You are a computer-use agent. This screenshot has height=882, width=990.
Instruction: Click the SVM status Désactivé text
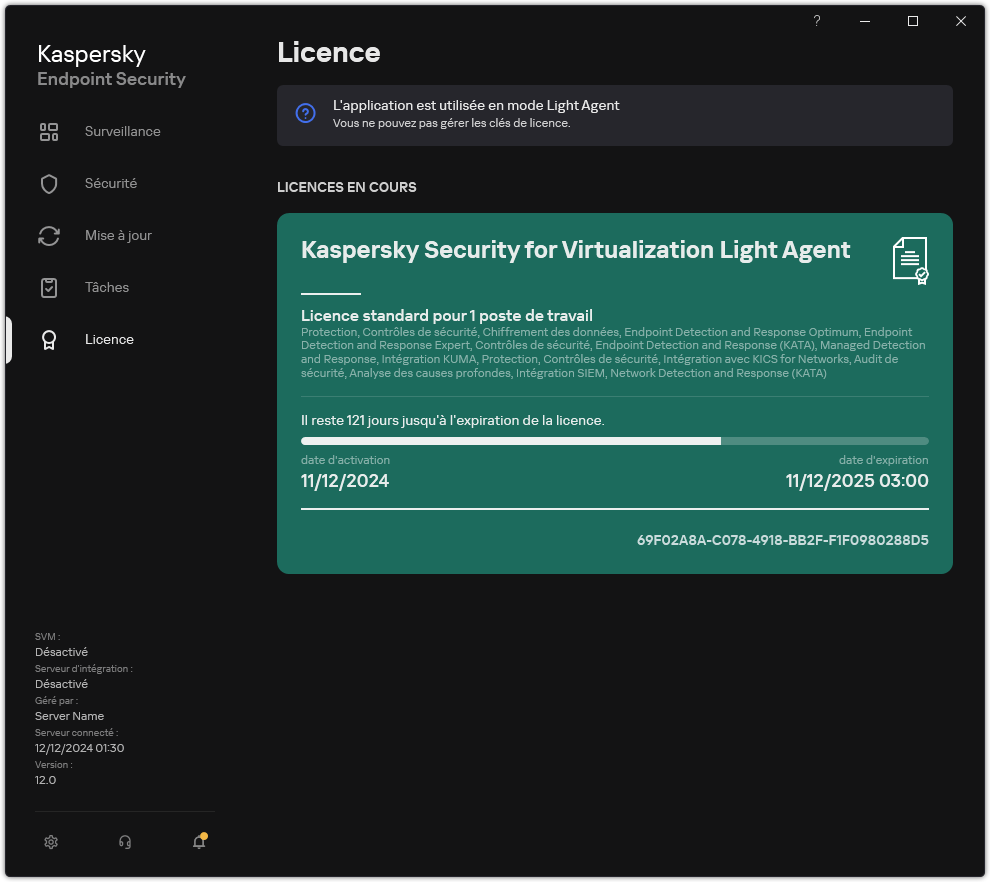pos(60,651)
